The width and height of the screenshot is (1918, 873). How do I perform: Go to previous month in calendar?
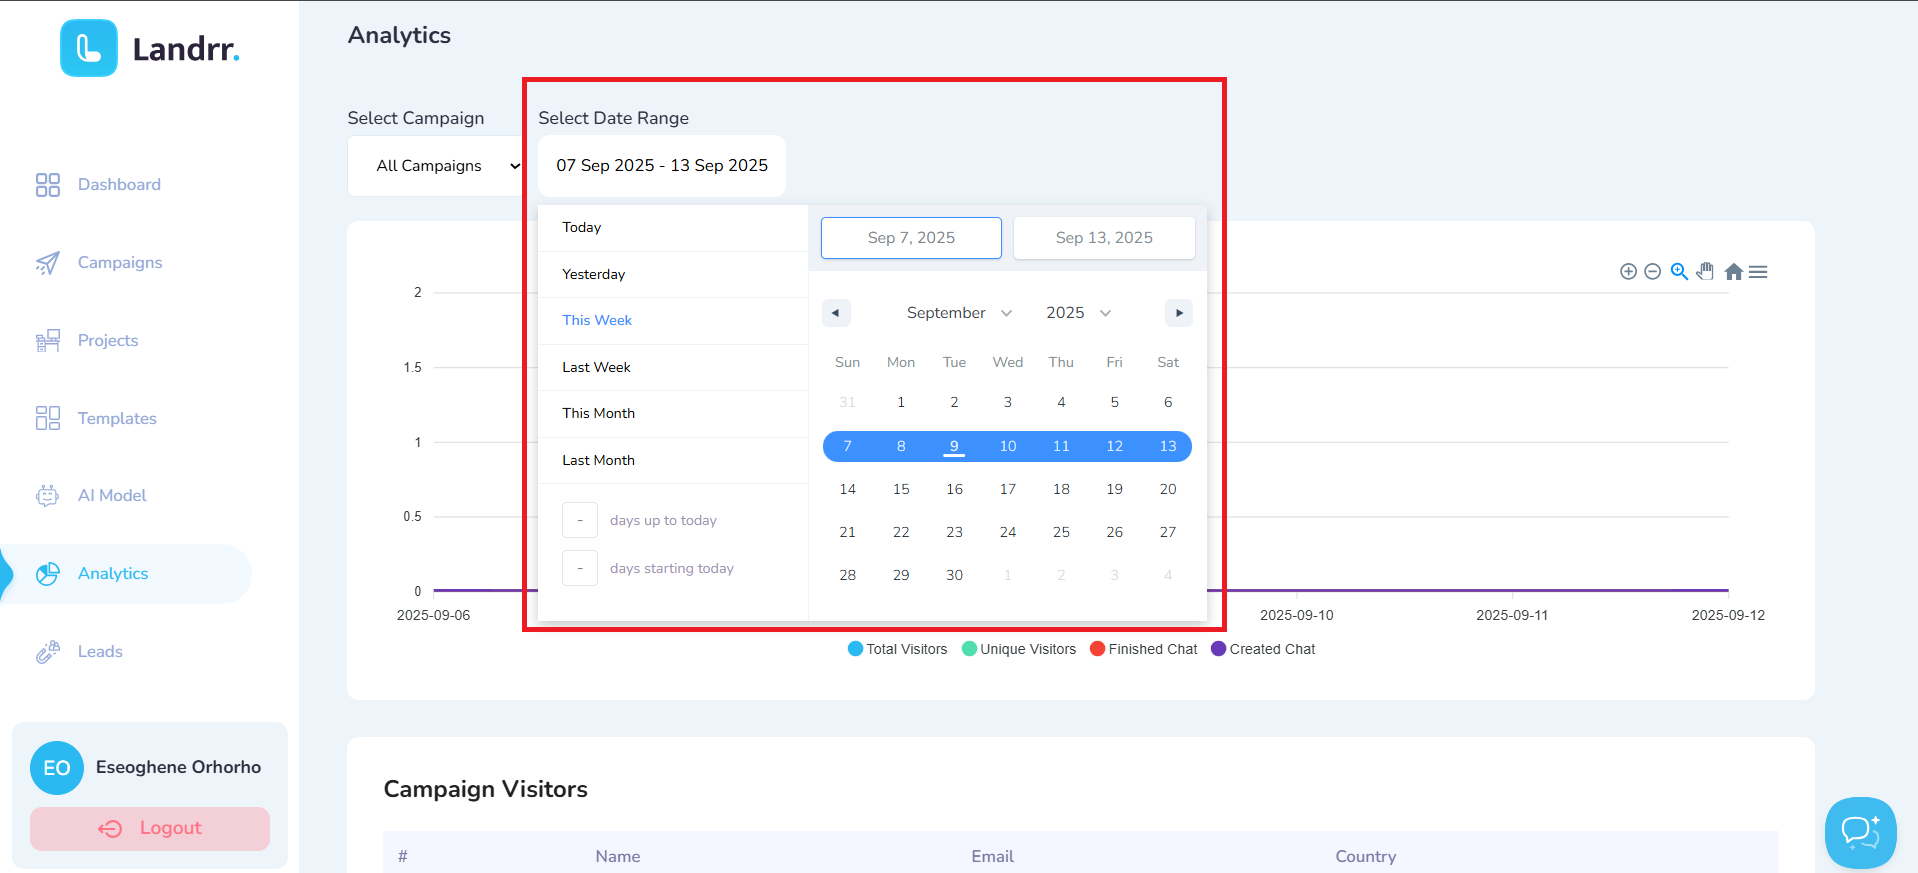click(x=836, y=313)
